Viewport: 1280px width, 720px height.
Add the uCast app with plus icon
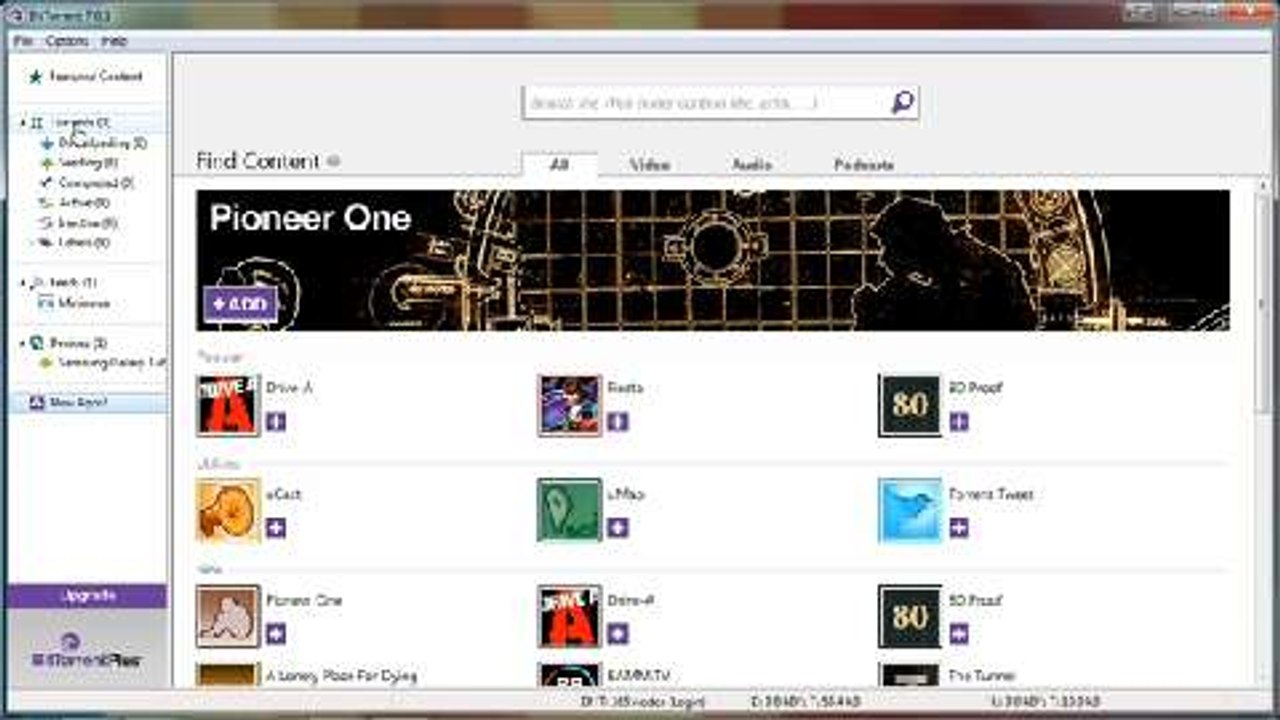(276, 528)
